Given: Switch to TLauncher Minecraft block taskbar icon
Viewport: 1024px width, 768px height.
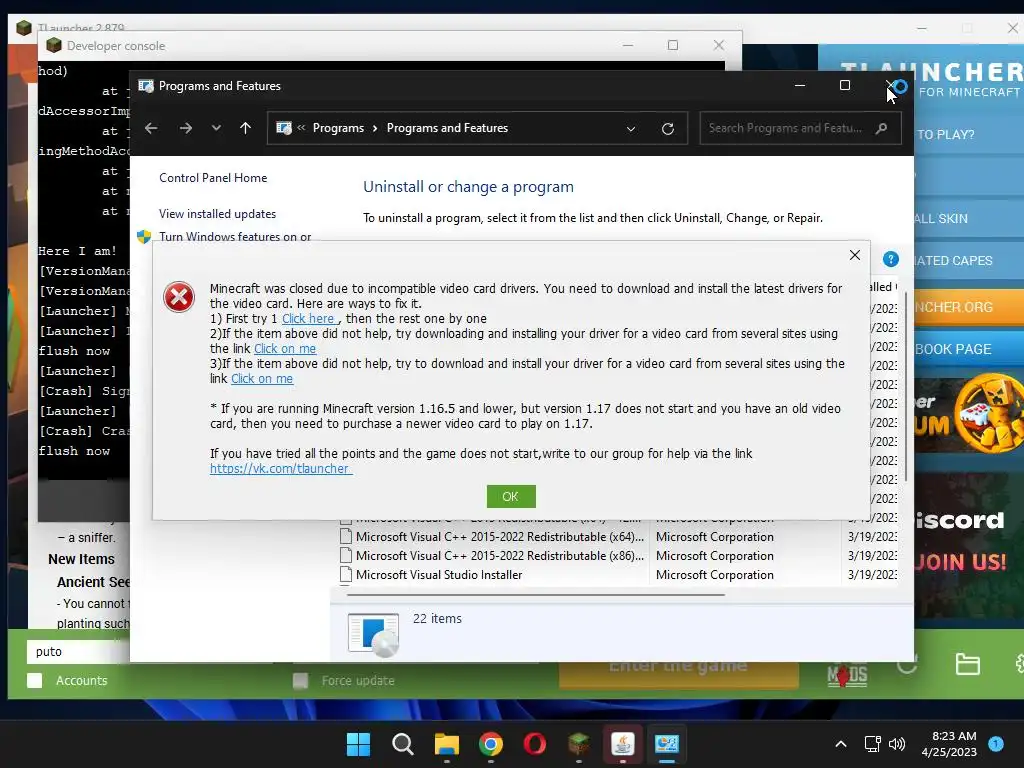Looking at the screenshot, I should coord(579,744).
